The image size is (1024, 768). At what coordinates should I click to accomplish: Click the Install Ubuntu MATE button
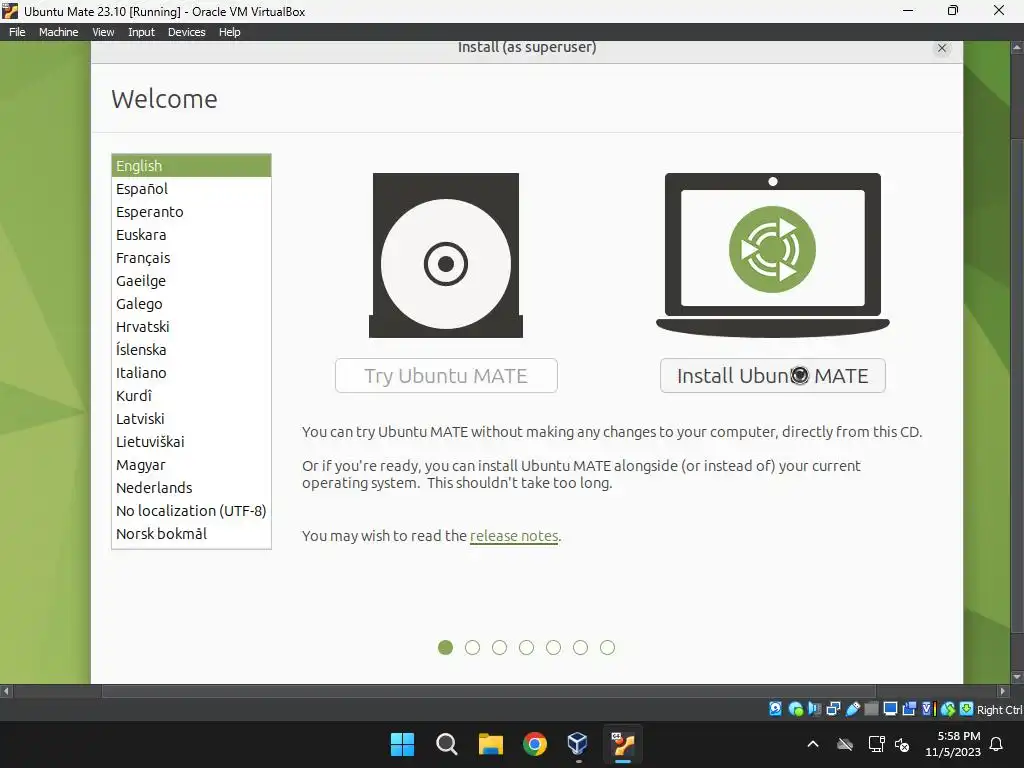pos(773,376)
